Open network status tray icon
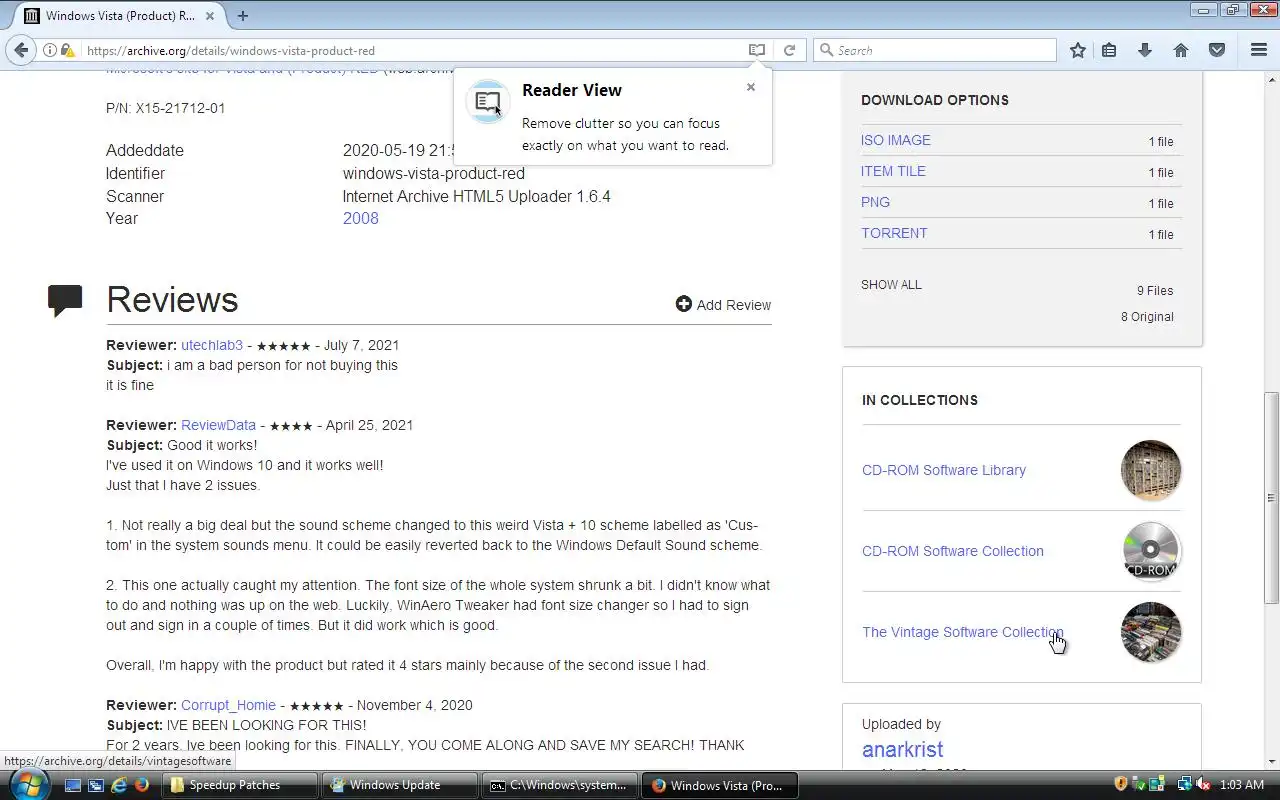This screenshot has width=1280, height=800. [x=1184, y=785]
